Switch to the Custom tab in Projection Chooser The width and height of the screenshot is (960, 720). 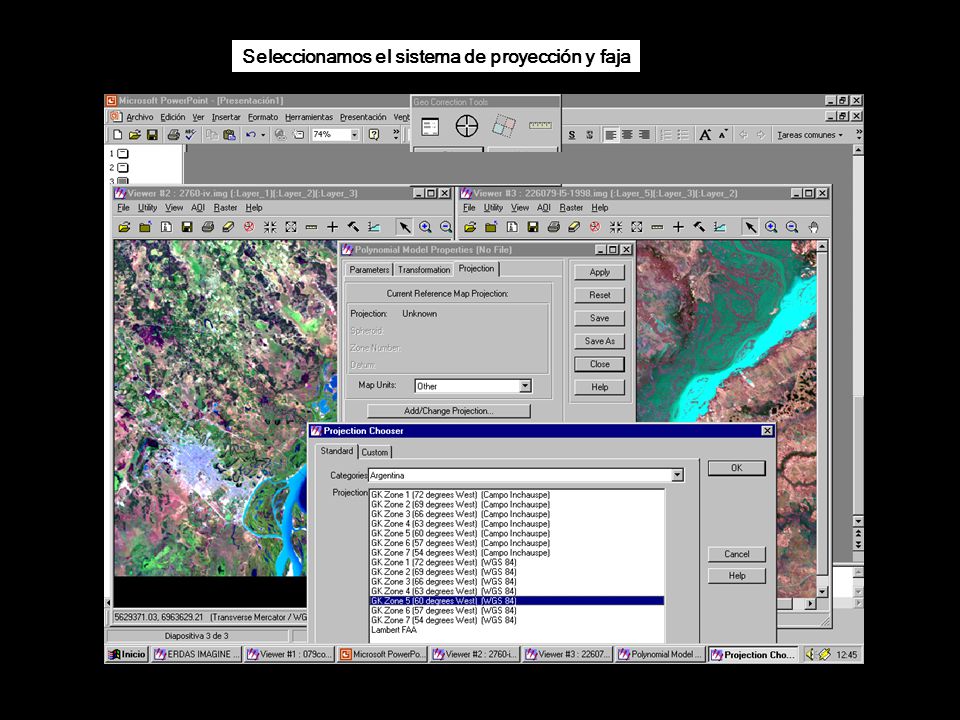(375, 452)
